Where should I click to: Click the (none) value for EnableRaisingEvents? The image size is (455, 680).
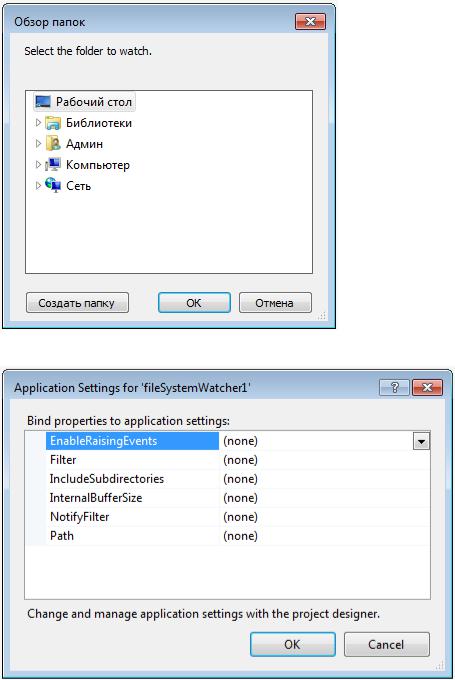pos(240,441)
